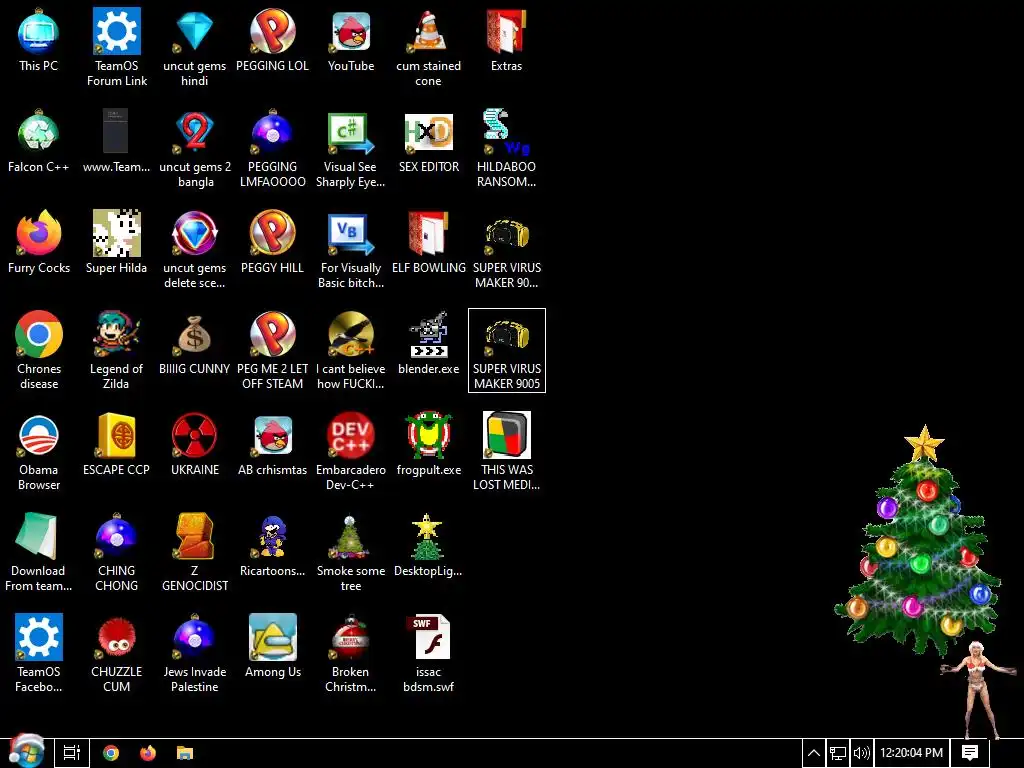
Task: Launch the PEGGY HILL shortcut
Action: click(272, 242)
